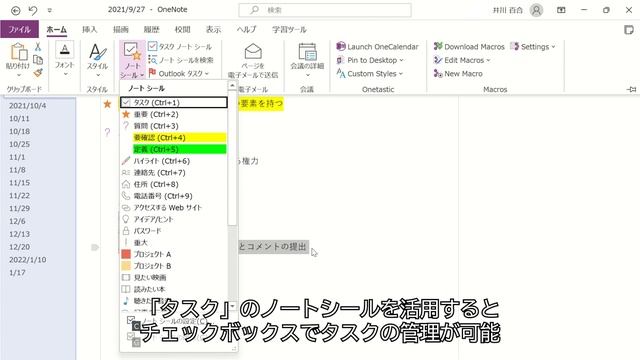Open the 12/13 page
The image size is (640, 360).
coord(20,234)
